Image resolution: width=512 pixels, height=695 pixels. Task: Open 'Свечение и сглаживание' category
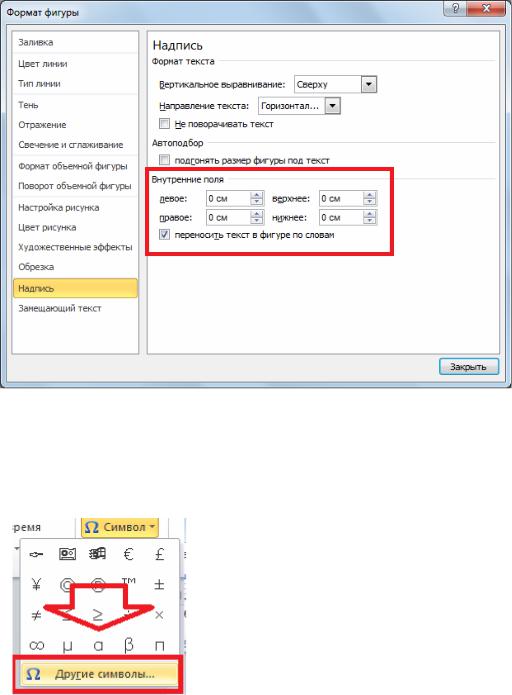point(75,145)
